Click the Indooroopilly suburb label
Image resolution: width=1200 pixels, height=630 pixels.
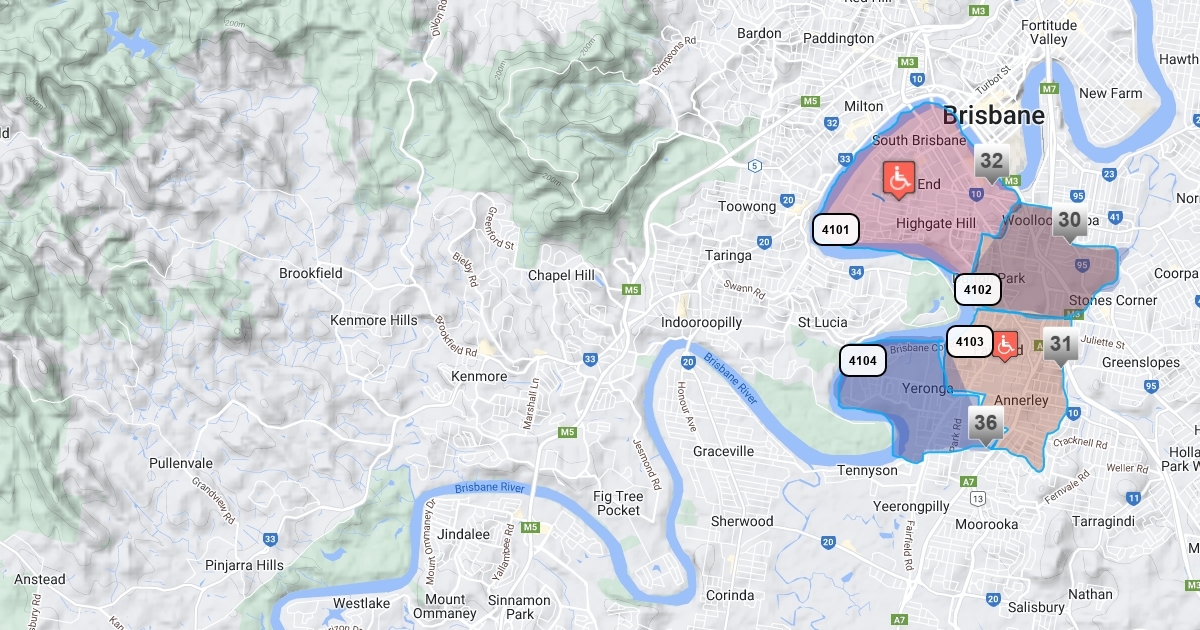701,322
